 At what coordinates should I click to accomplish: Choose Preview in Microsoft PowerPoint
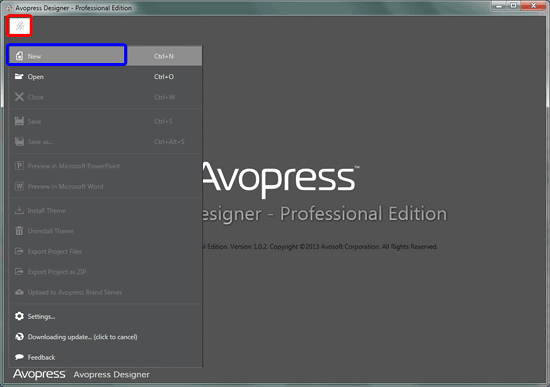[105, 166]
